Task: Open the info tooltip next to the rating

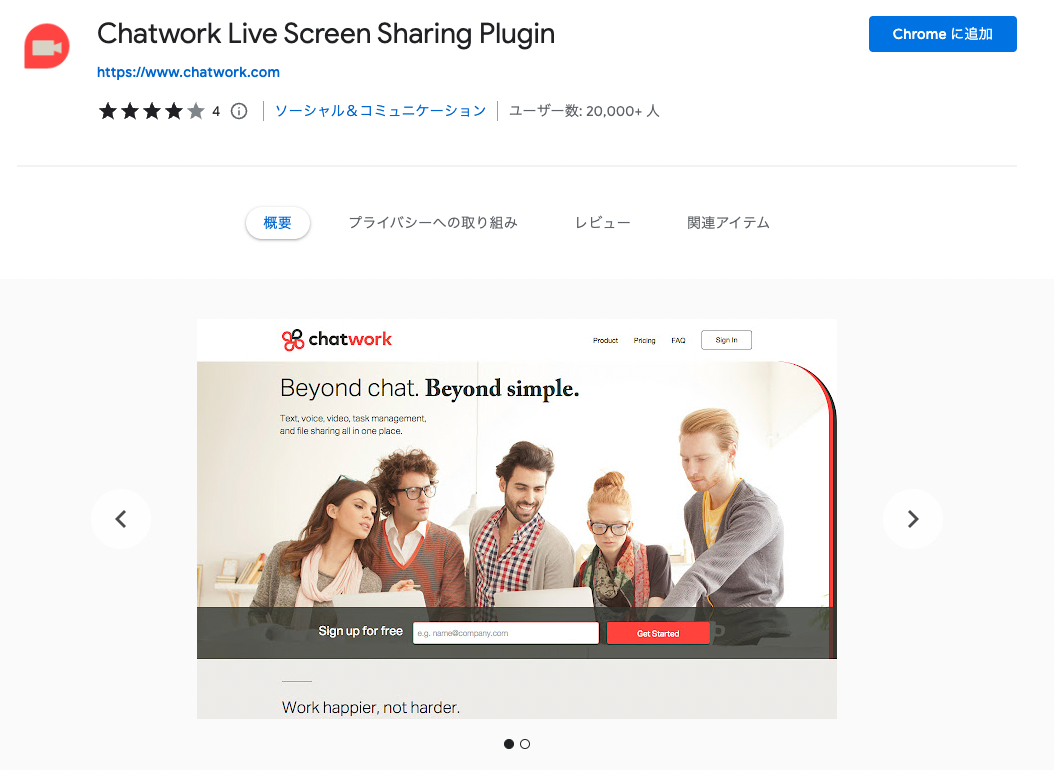Action: pos(238,111)
